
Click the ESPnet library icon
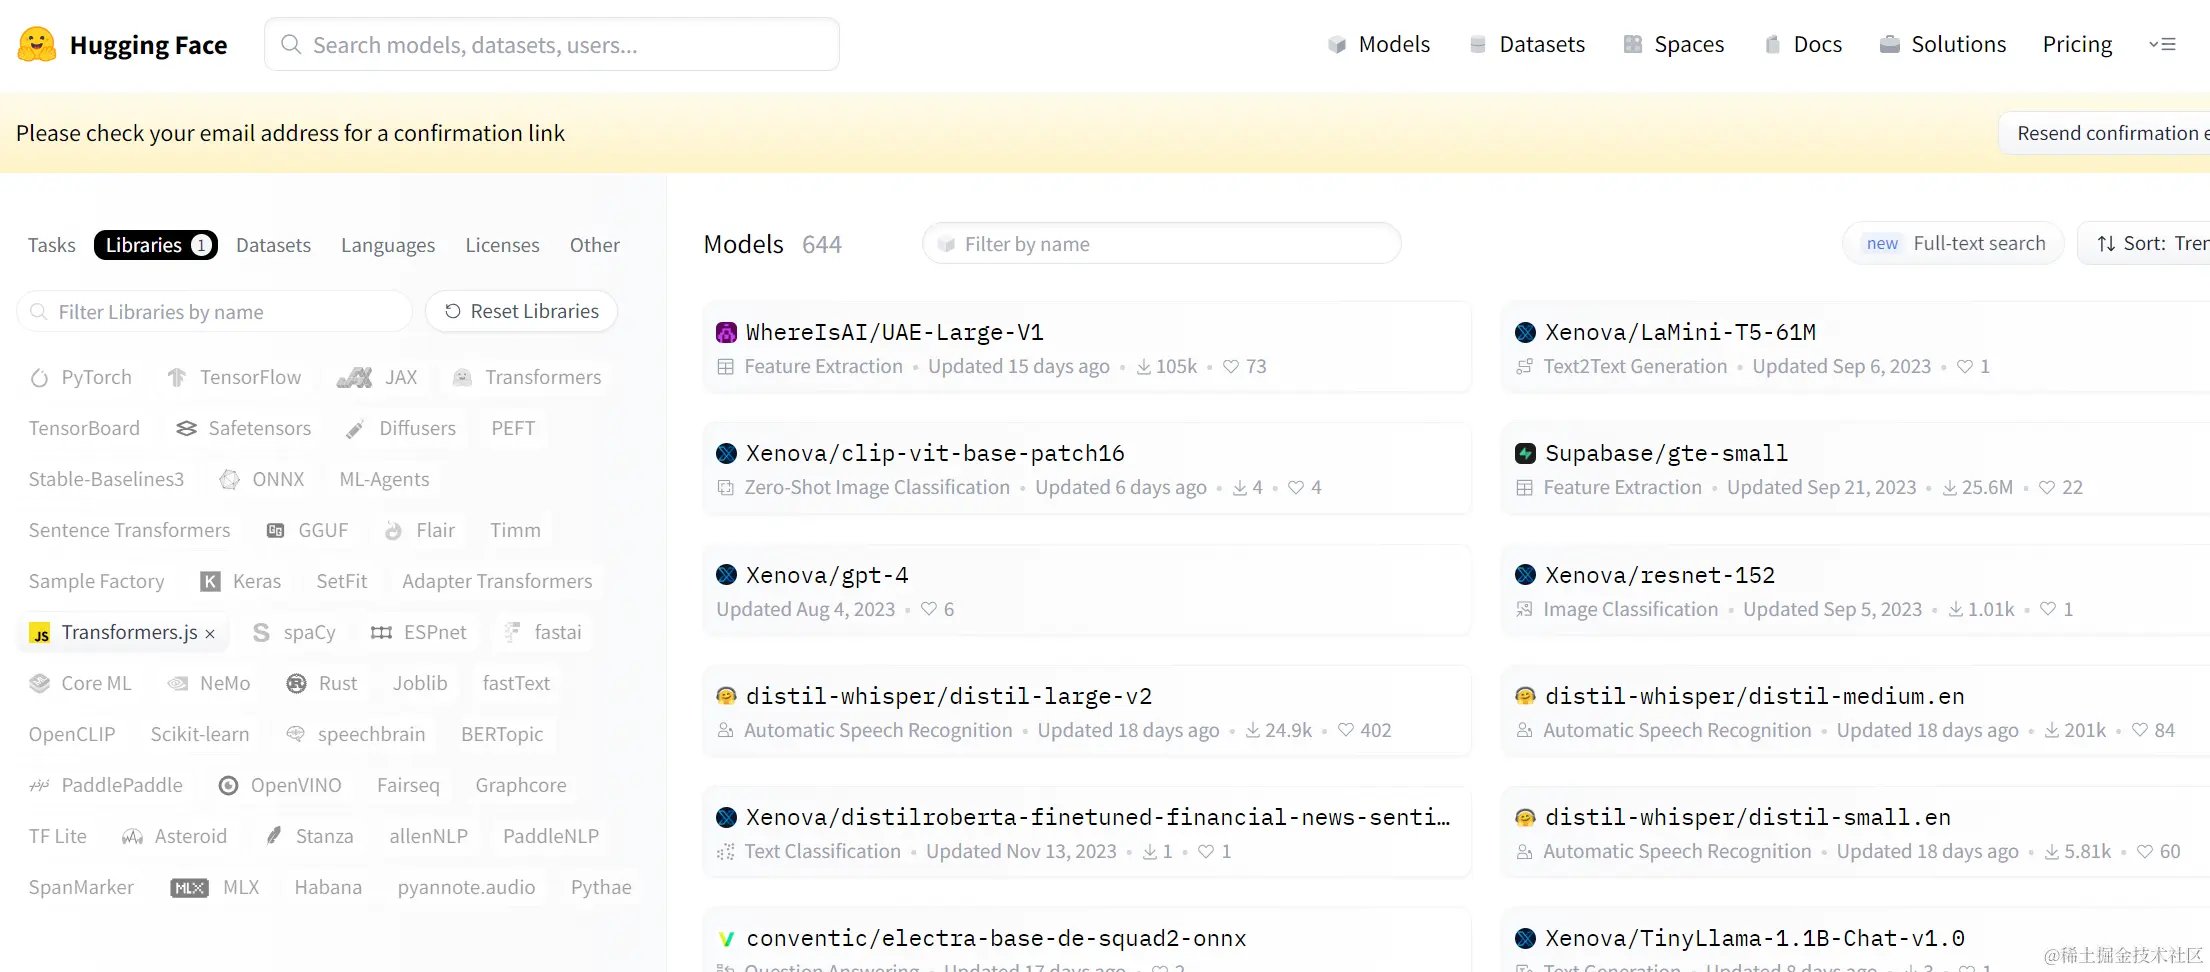tap(381, 632)
